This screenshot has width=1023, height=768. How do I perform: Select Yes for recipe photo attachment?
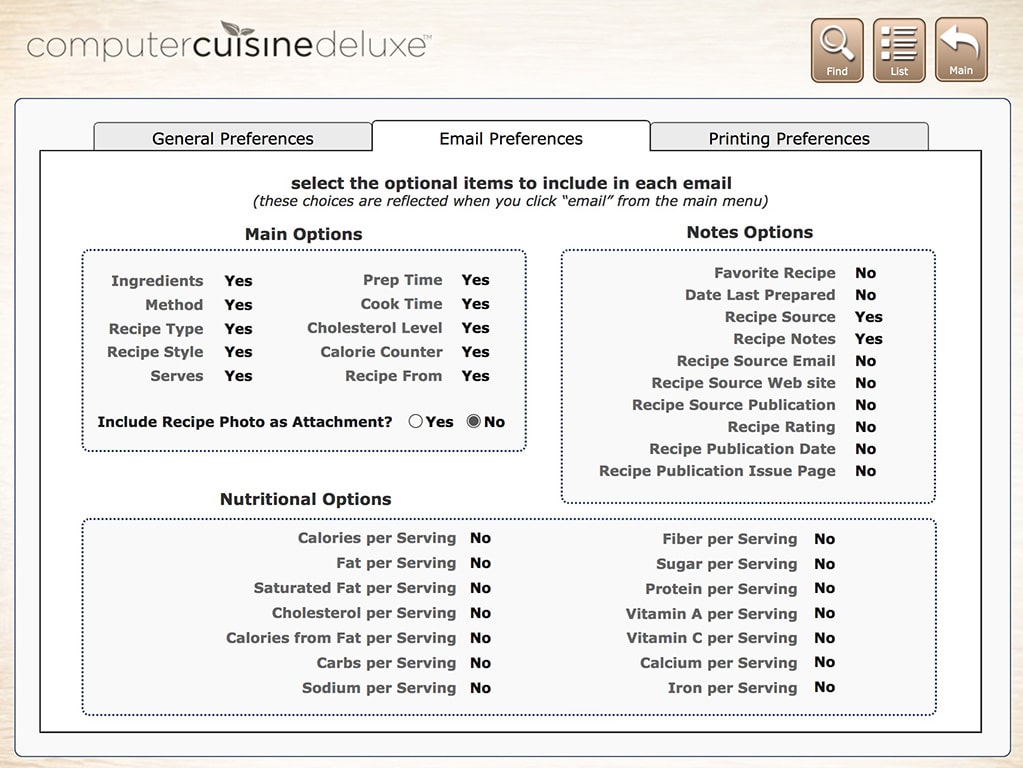point(416,422)
